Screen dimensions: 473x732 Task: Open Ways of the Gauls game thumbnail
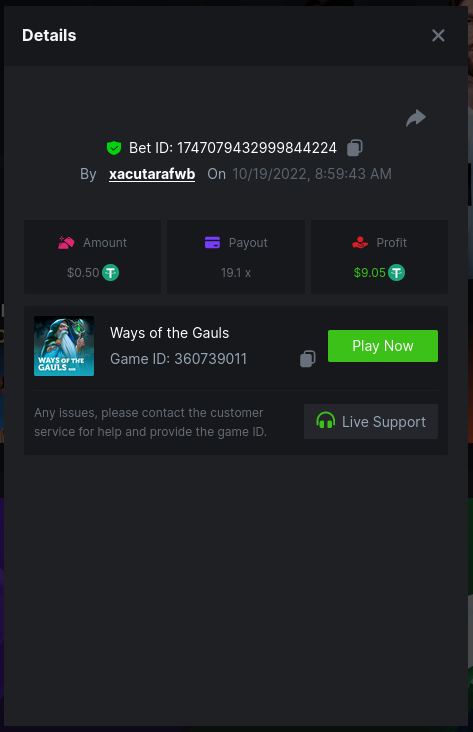click(x=64, y=346)
